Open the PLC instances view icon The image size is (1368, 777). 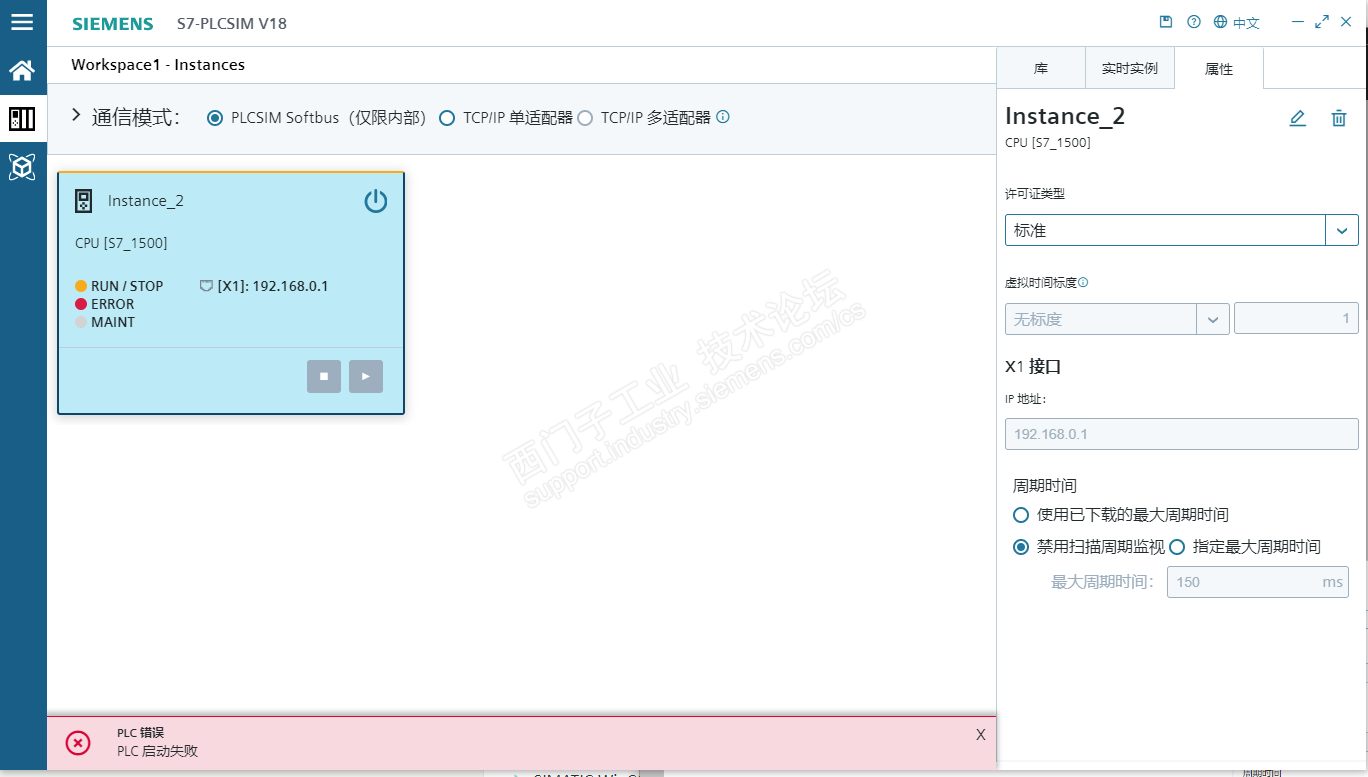click(x=22, y=119)
